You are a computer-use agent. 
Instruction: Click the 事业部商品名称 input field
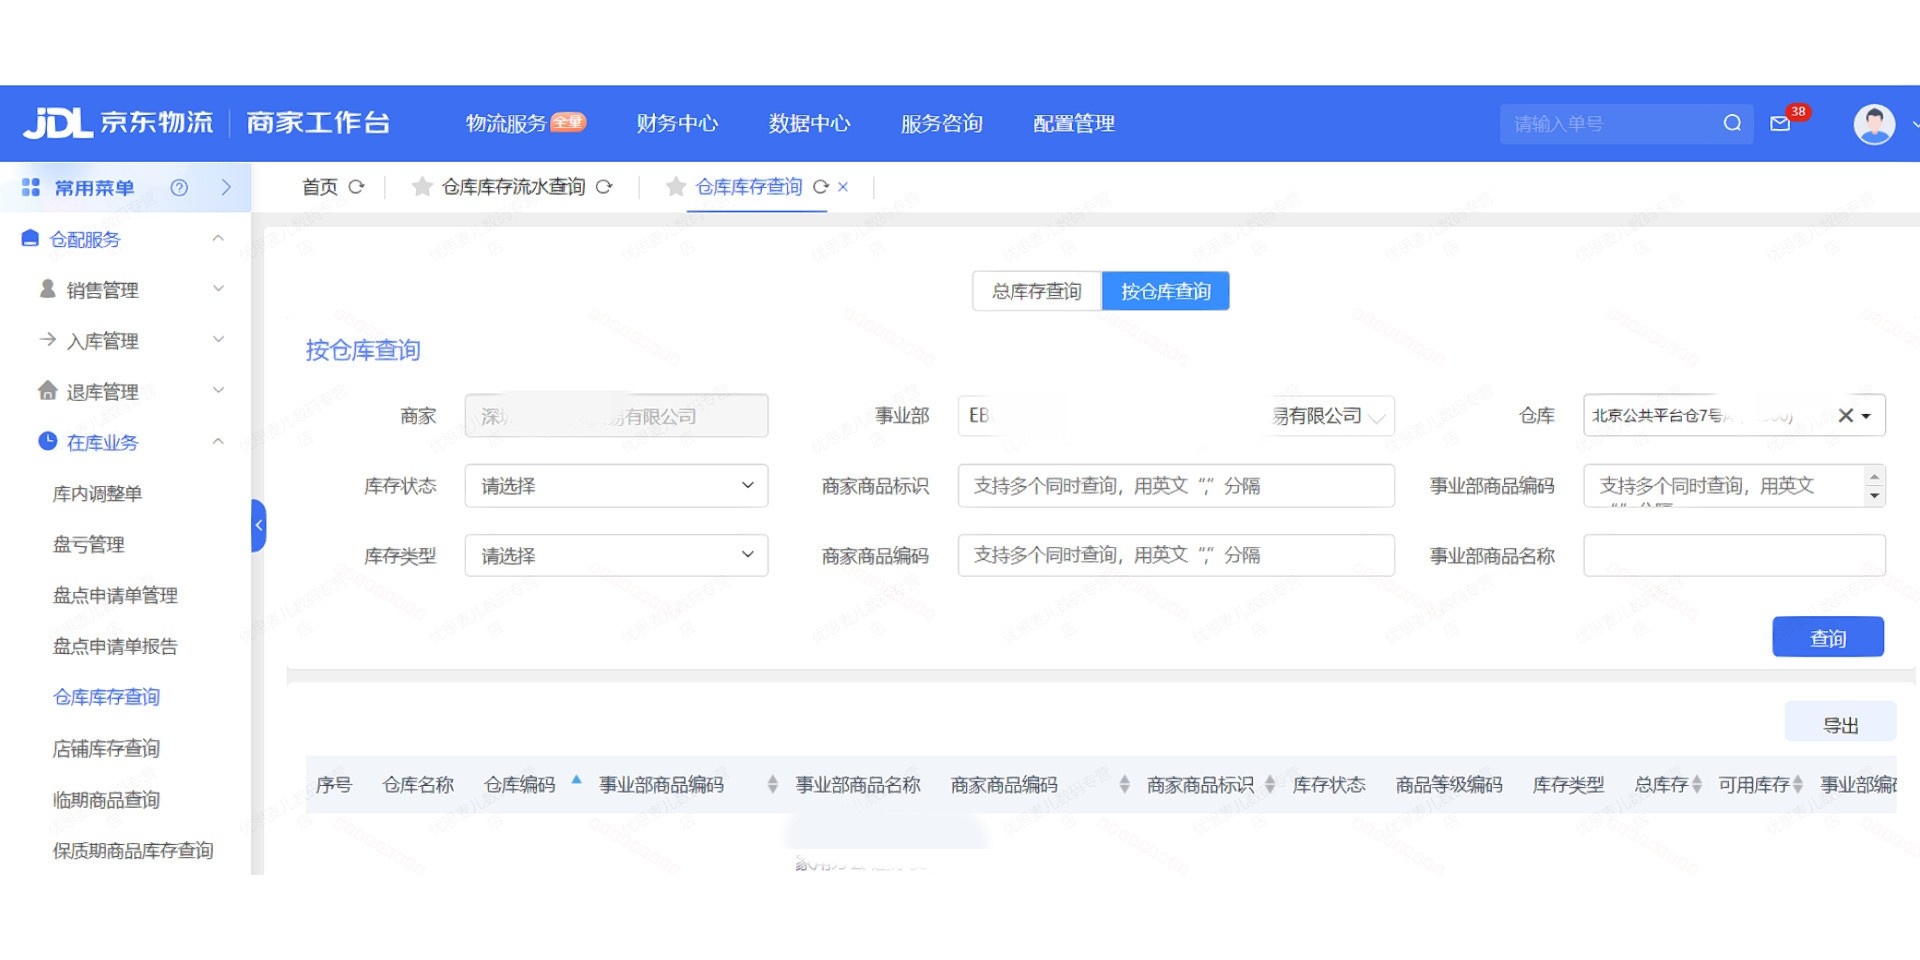coord(1734,555)
